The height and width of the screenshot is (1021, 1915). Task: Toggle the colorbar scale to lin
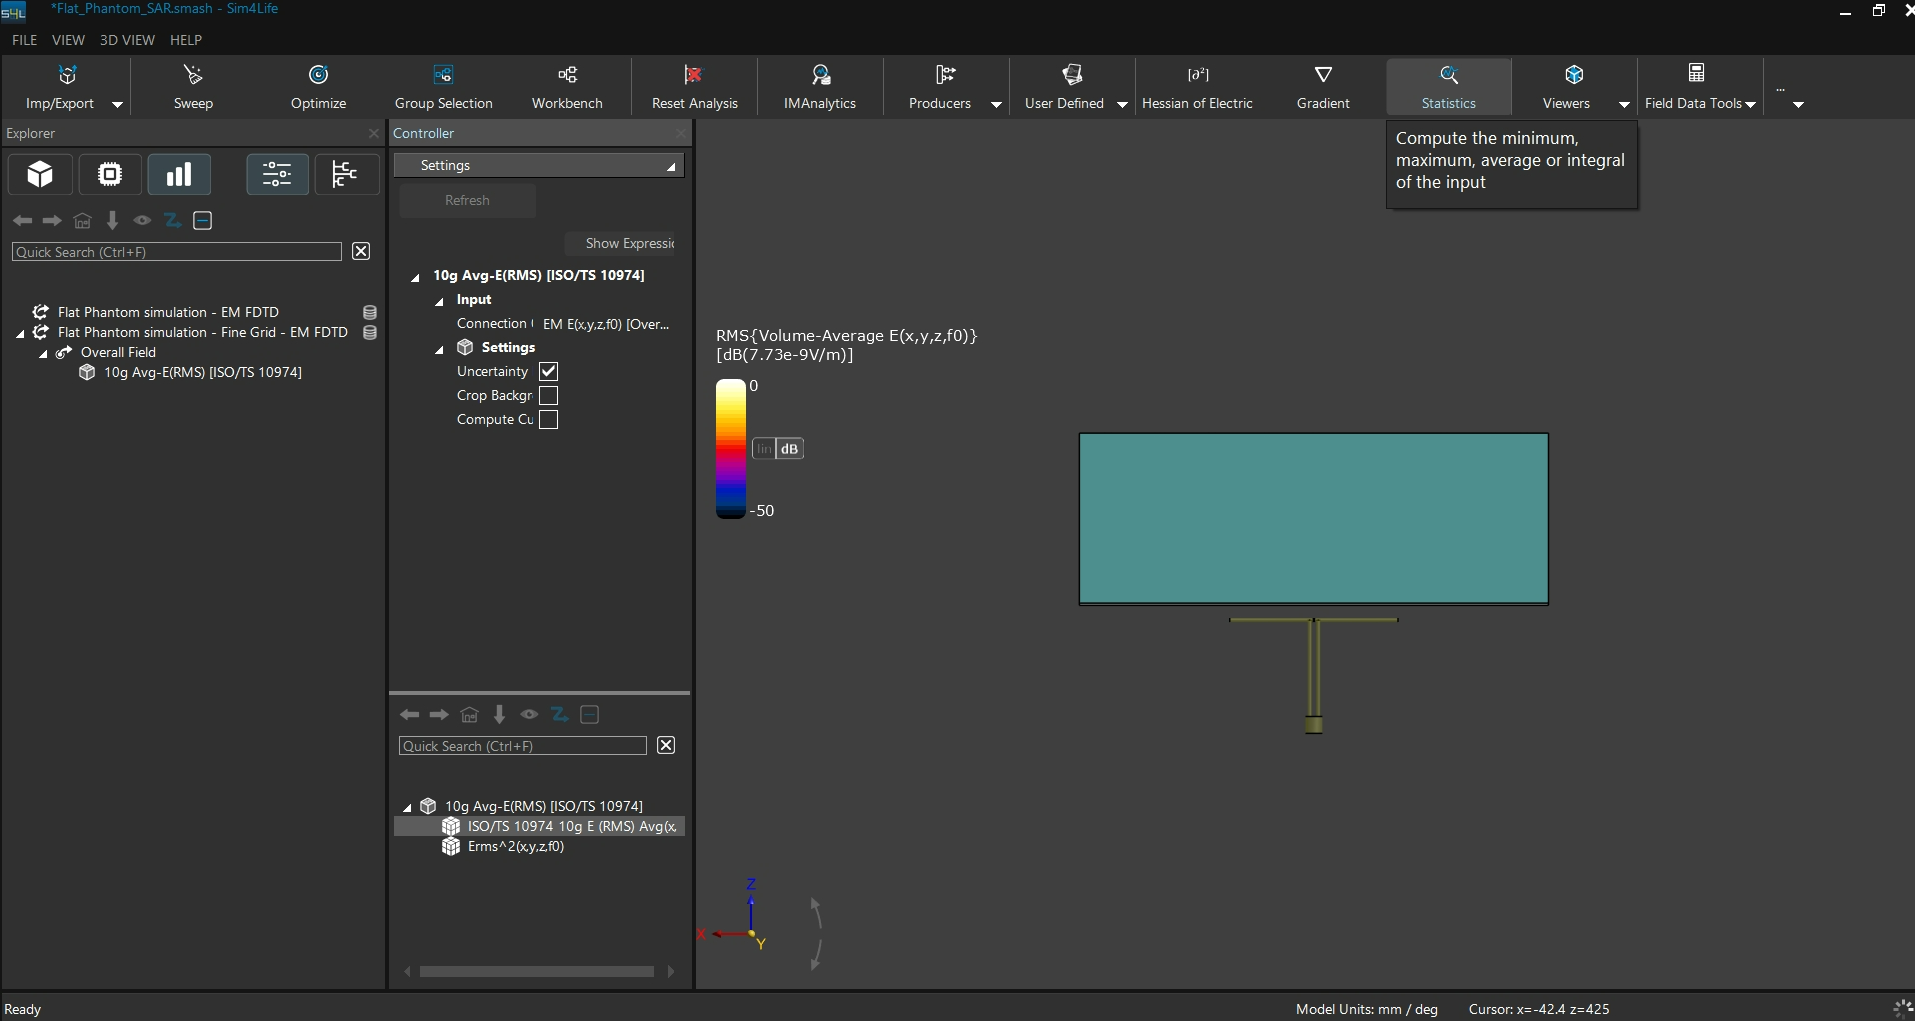(763, 449)
